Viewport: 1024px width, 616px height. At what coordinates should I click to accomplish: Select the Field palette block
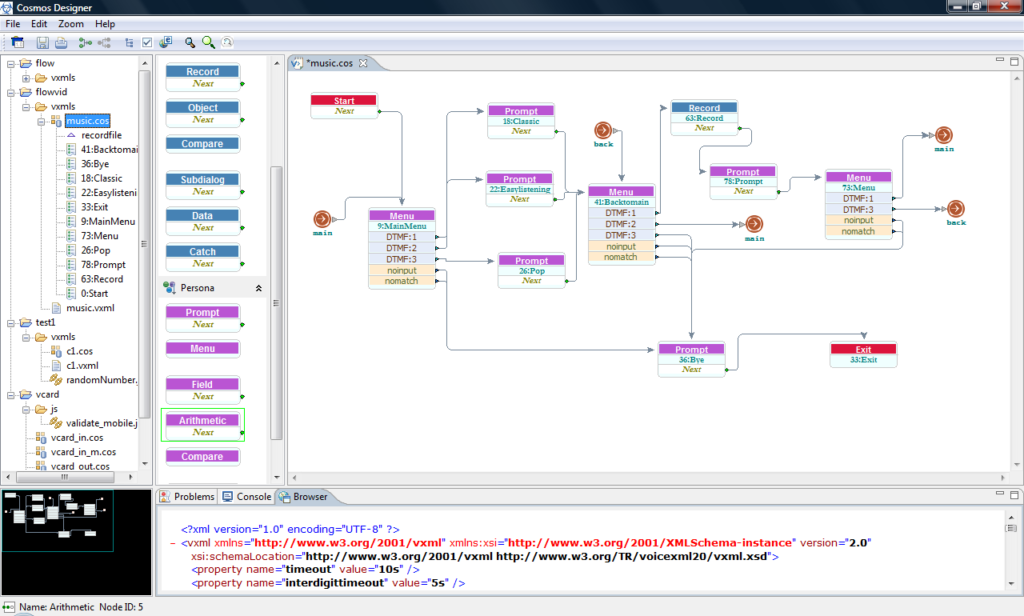point(202,390)
